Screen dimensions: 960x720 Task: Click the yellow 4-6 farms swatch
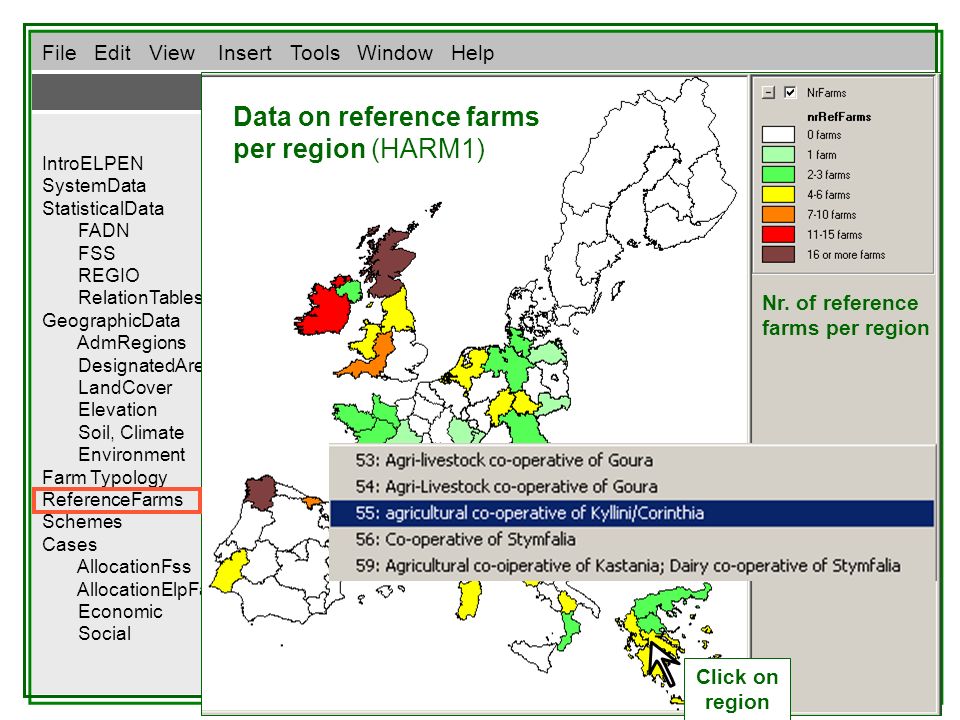(778, 195)
